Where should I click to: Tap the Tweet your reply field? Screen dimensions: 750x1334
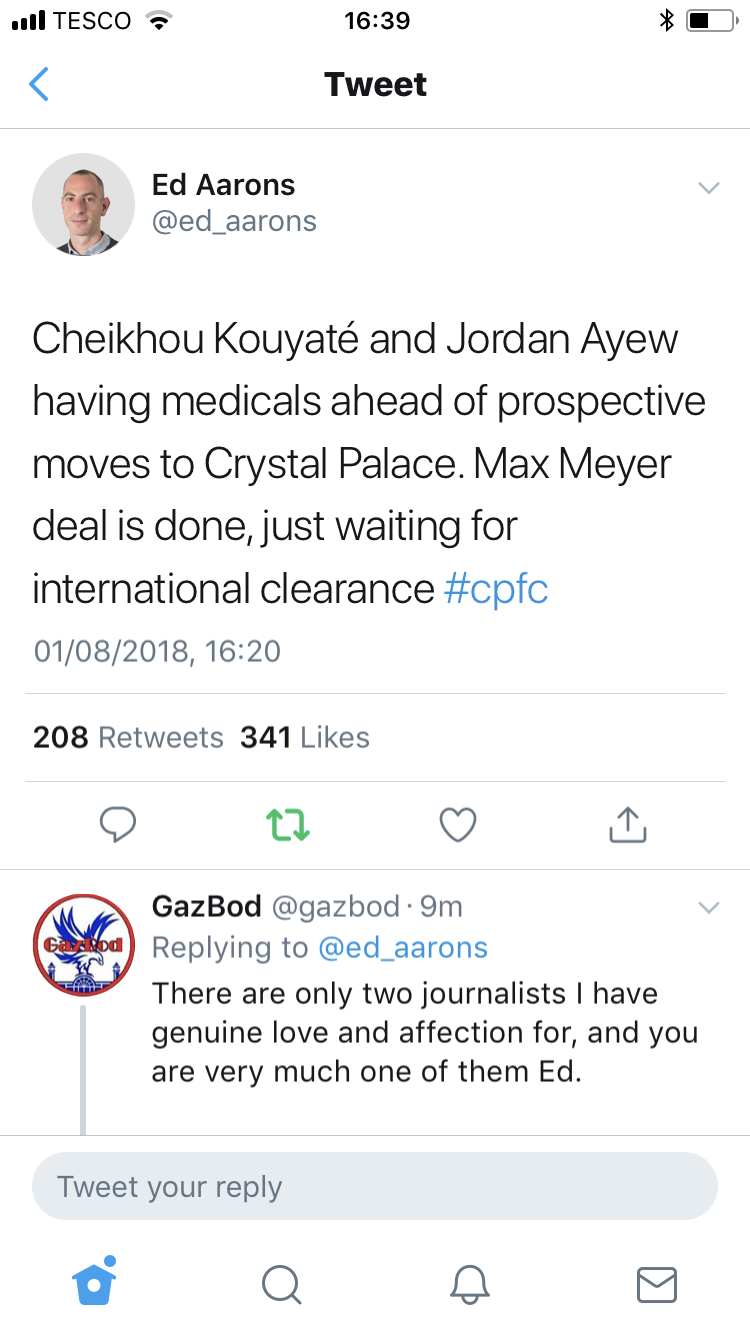pos(375,1187)
